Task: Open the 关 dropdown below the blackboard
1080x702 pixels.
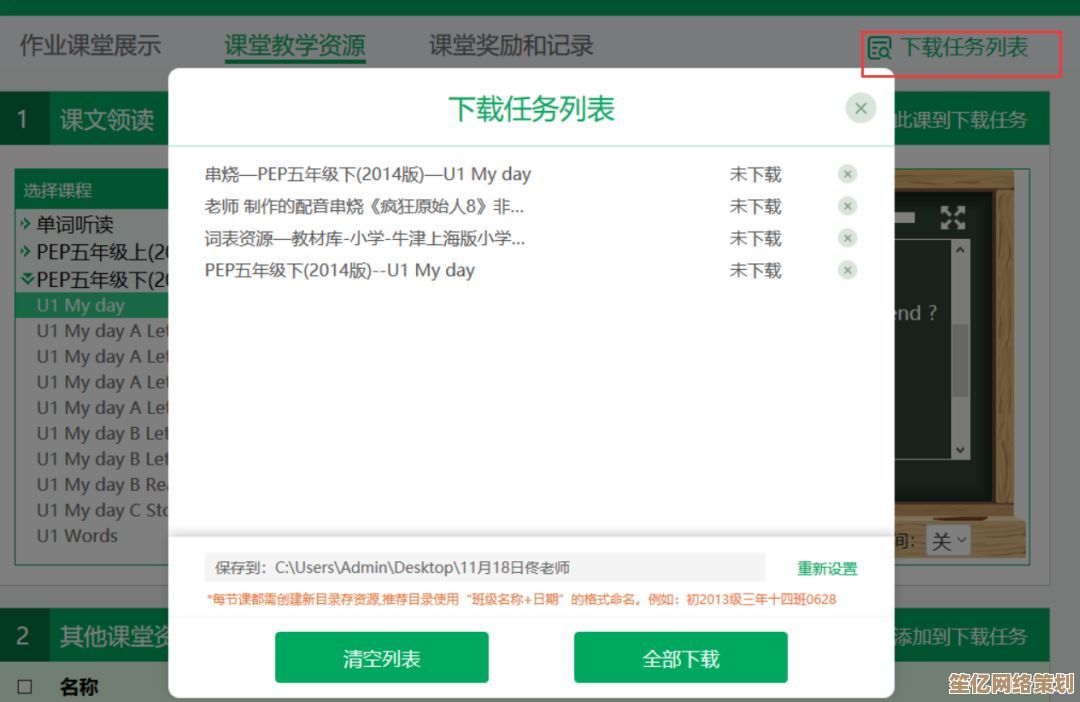Action: tap(948, 541)
